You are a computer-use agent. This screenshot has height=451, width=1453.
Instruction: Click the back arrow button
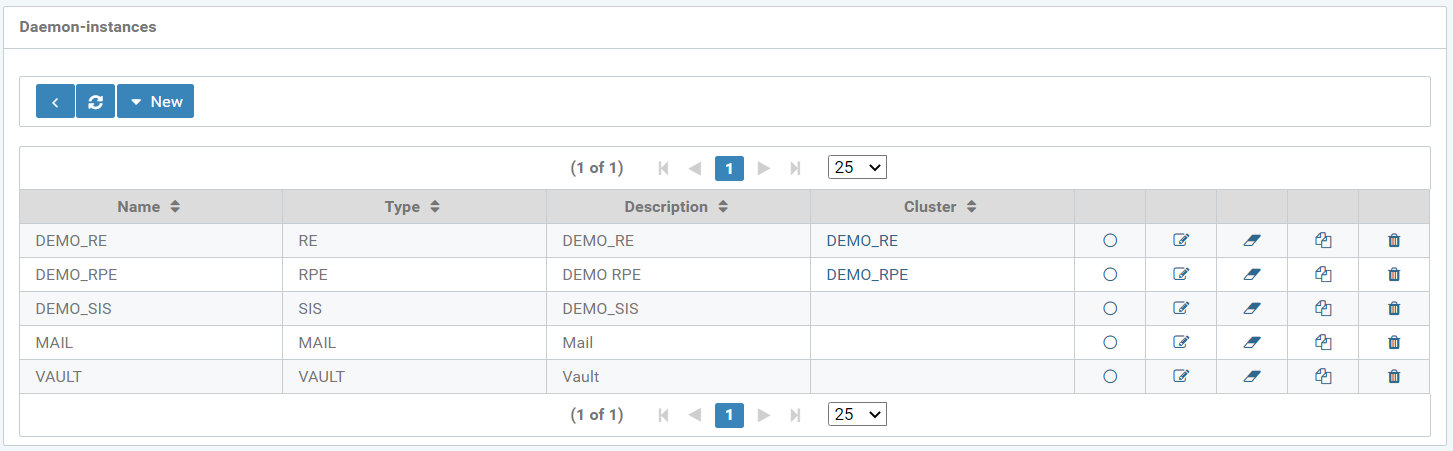click(x=55, y=101)
